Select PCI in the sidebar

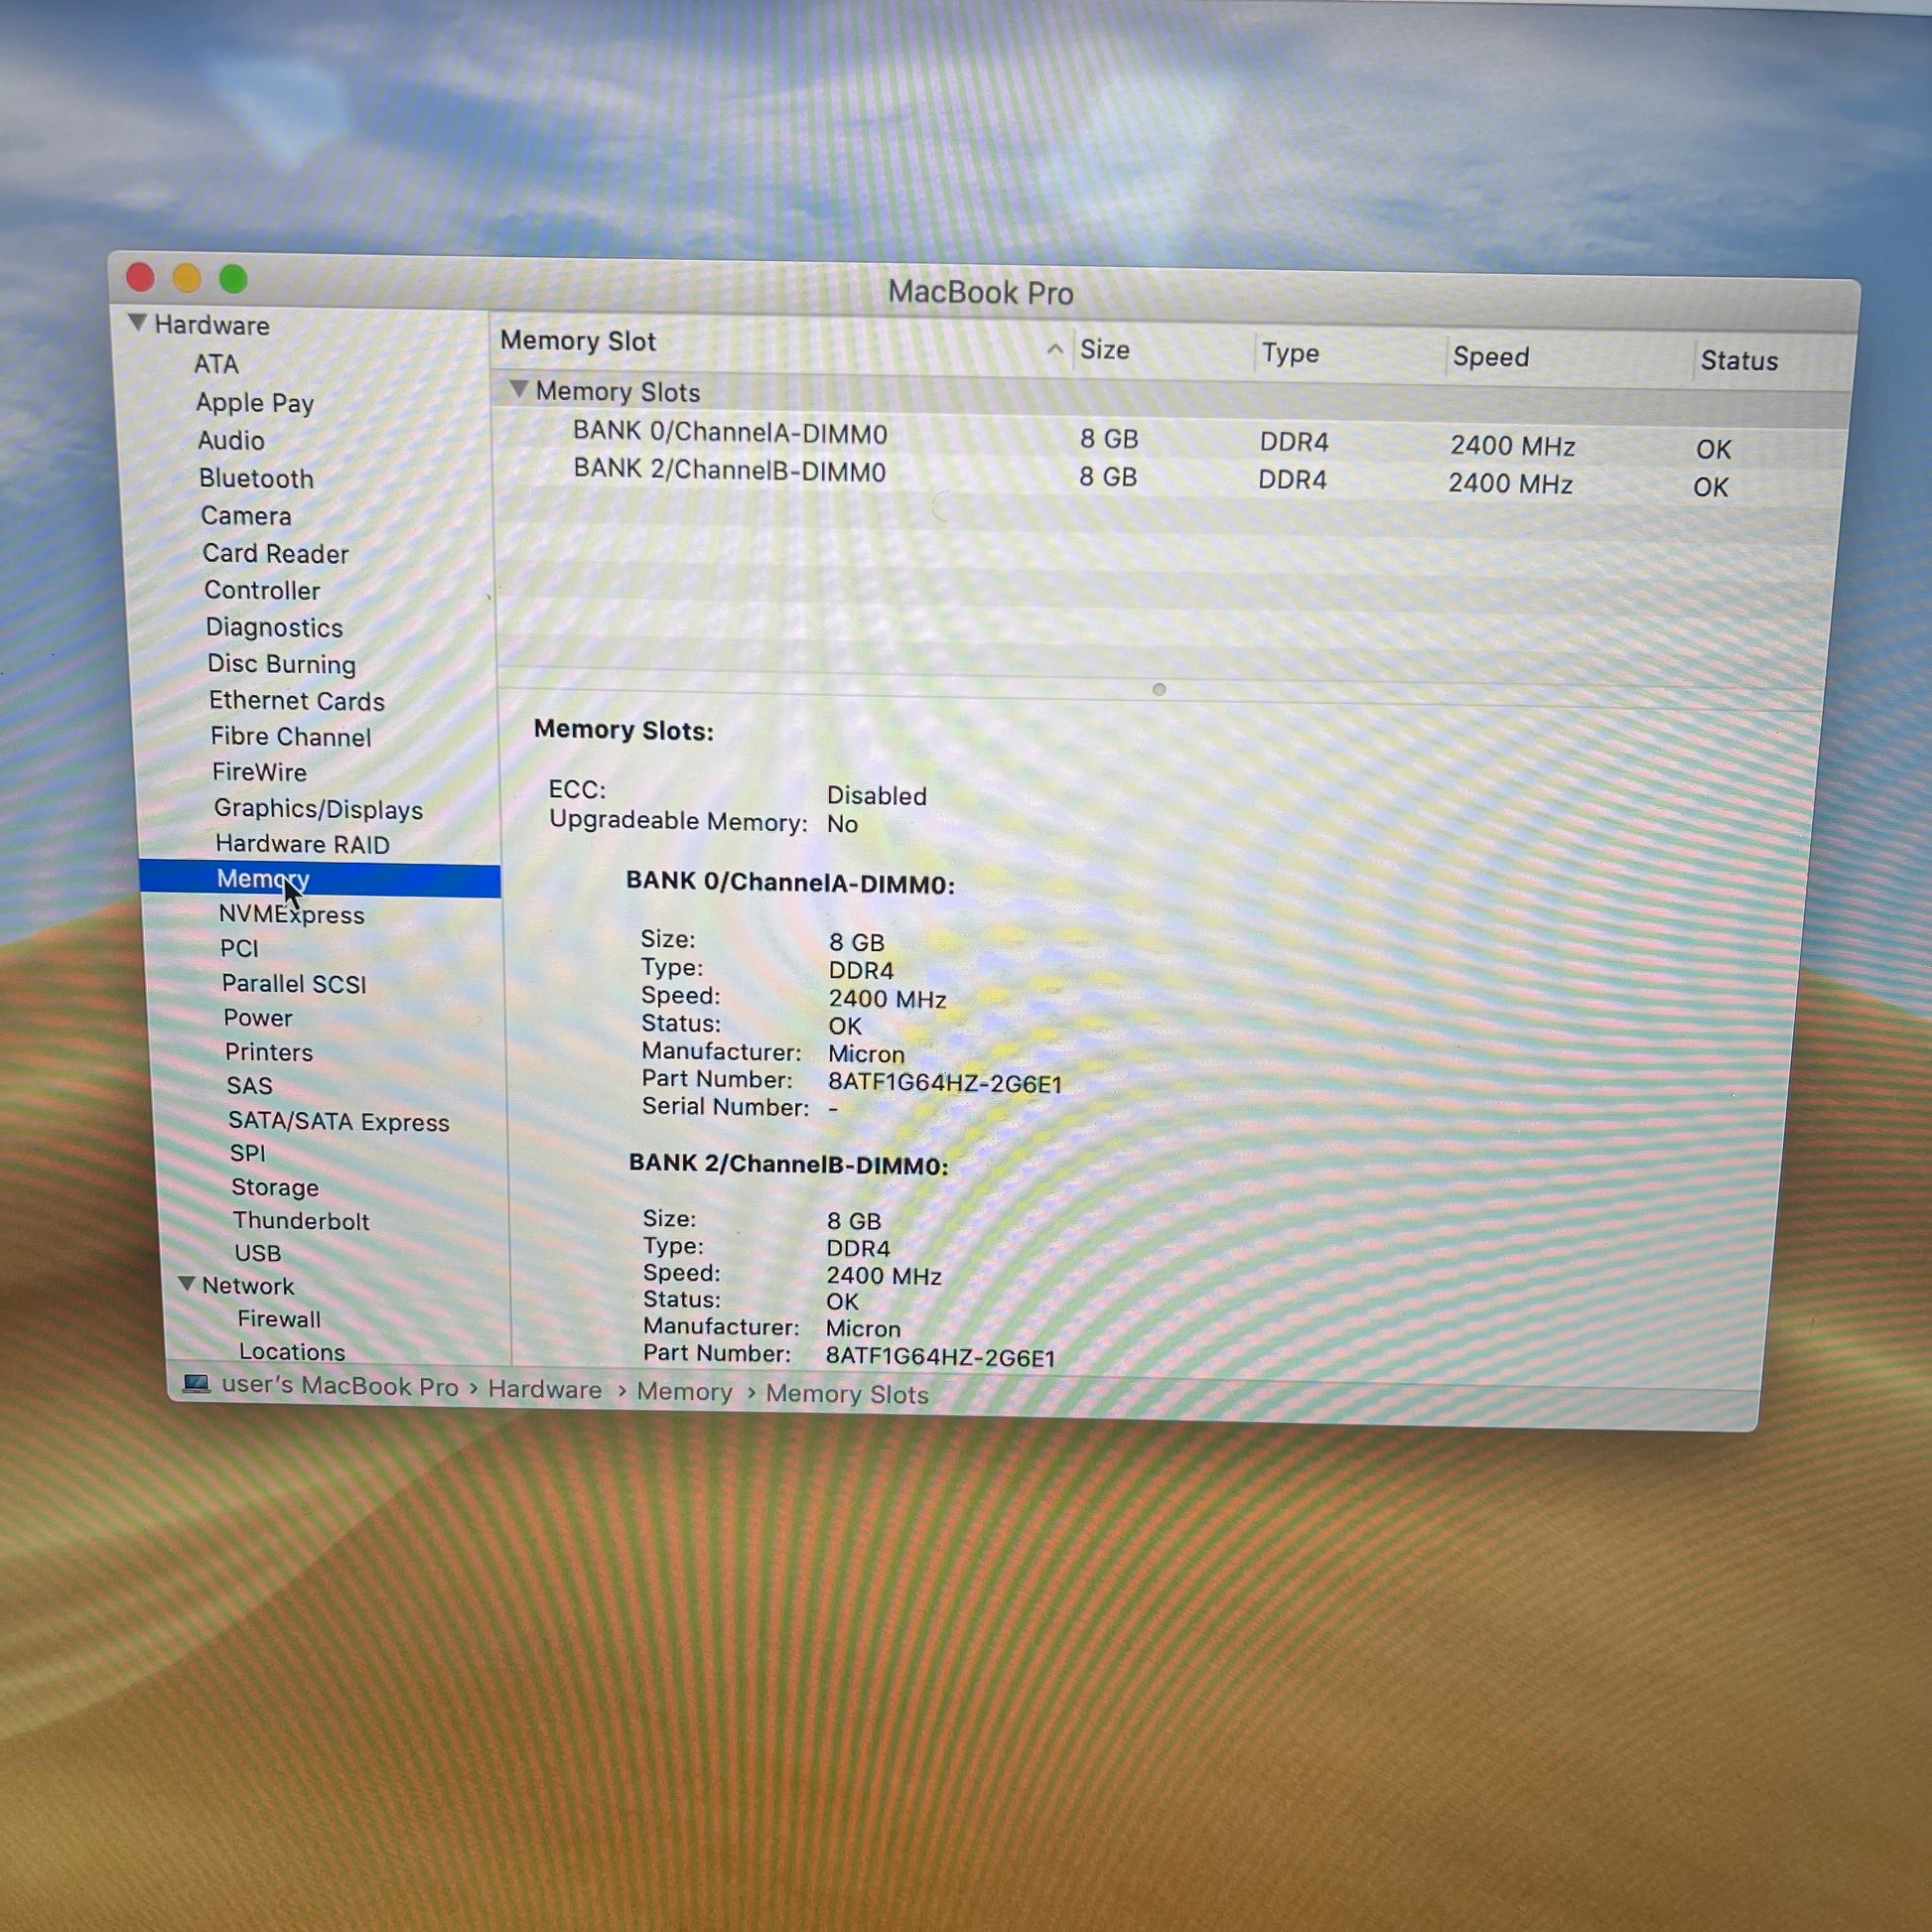coord(239,948)
